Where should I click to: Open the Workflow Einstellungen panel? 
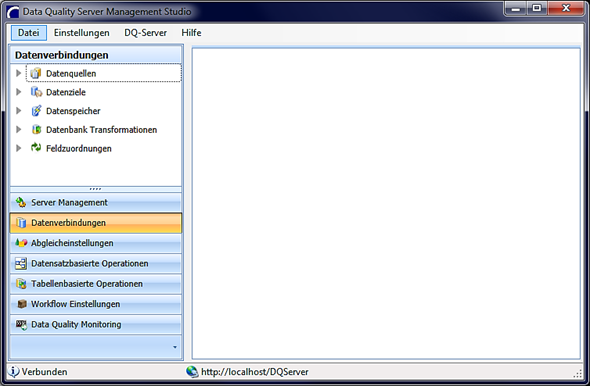[96, 304]
